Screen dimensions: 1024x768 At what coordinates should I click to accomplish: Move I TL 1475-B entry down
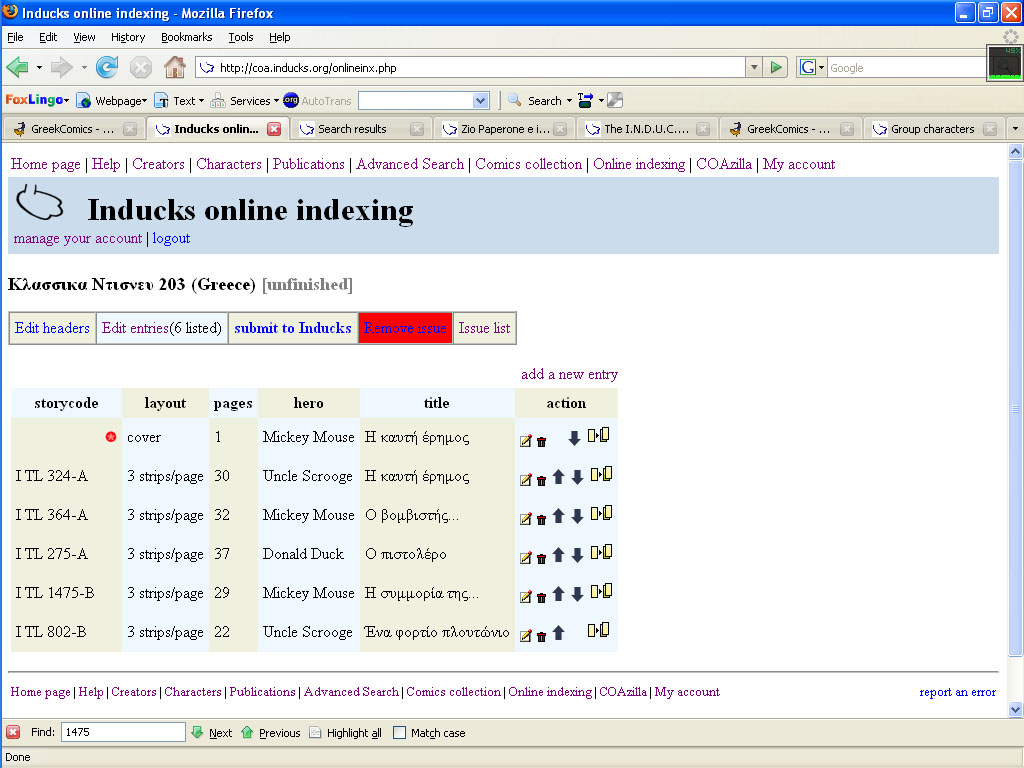point(577,594)
